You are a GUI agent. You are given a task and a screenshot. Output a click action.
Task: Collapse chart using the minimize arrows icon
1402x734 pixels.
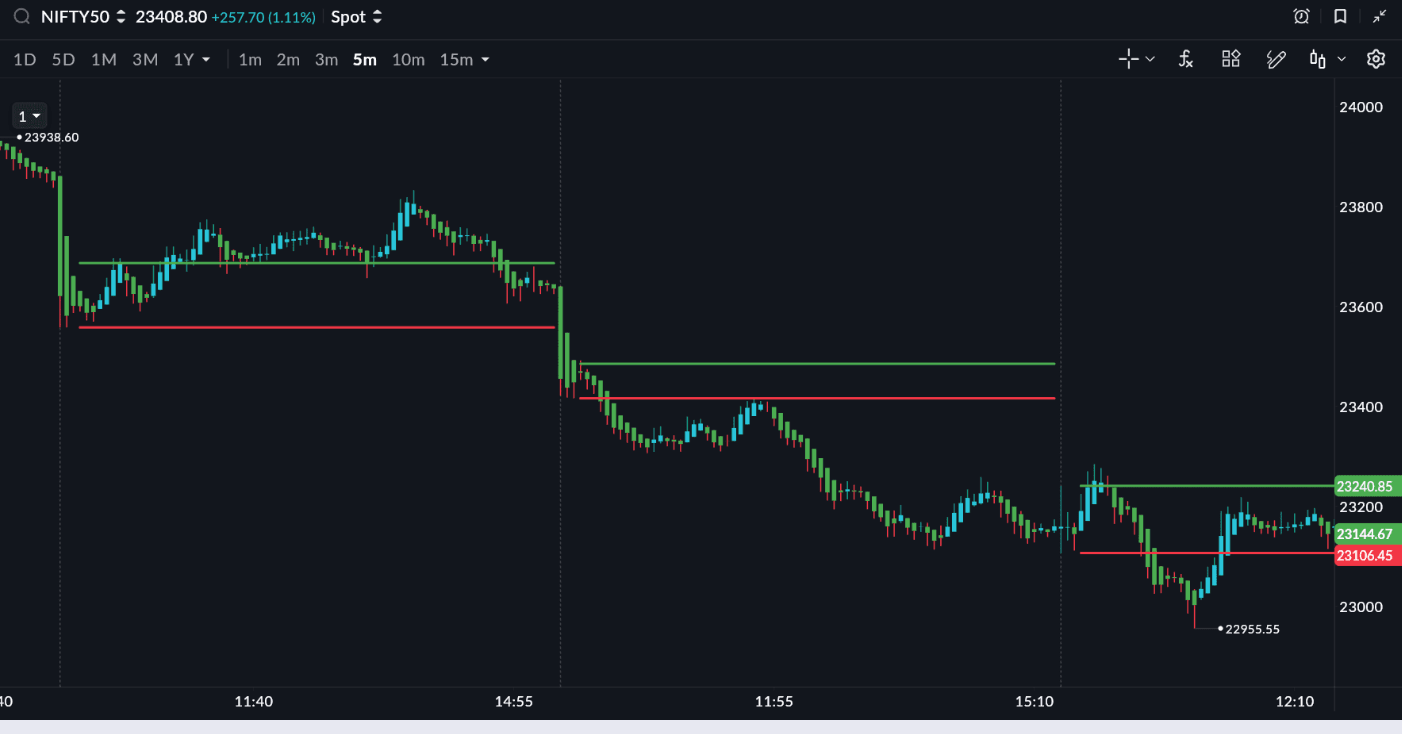(1379, 17)
